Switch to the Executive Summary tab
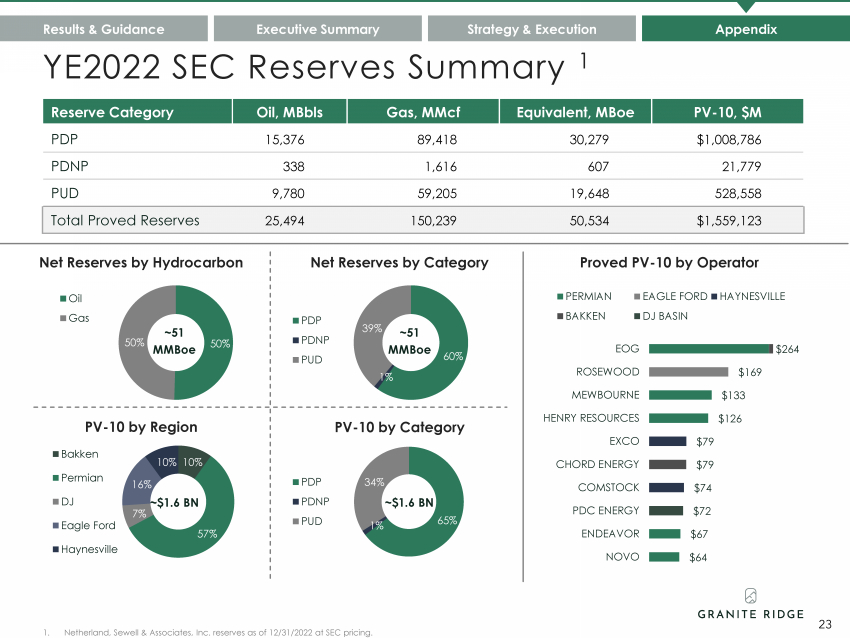 pyautogui.click(x=318, y=29)
